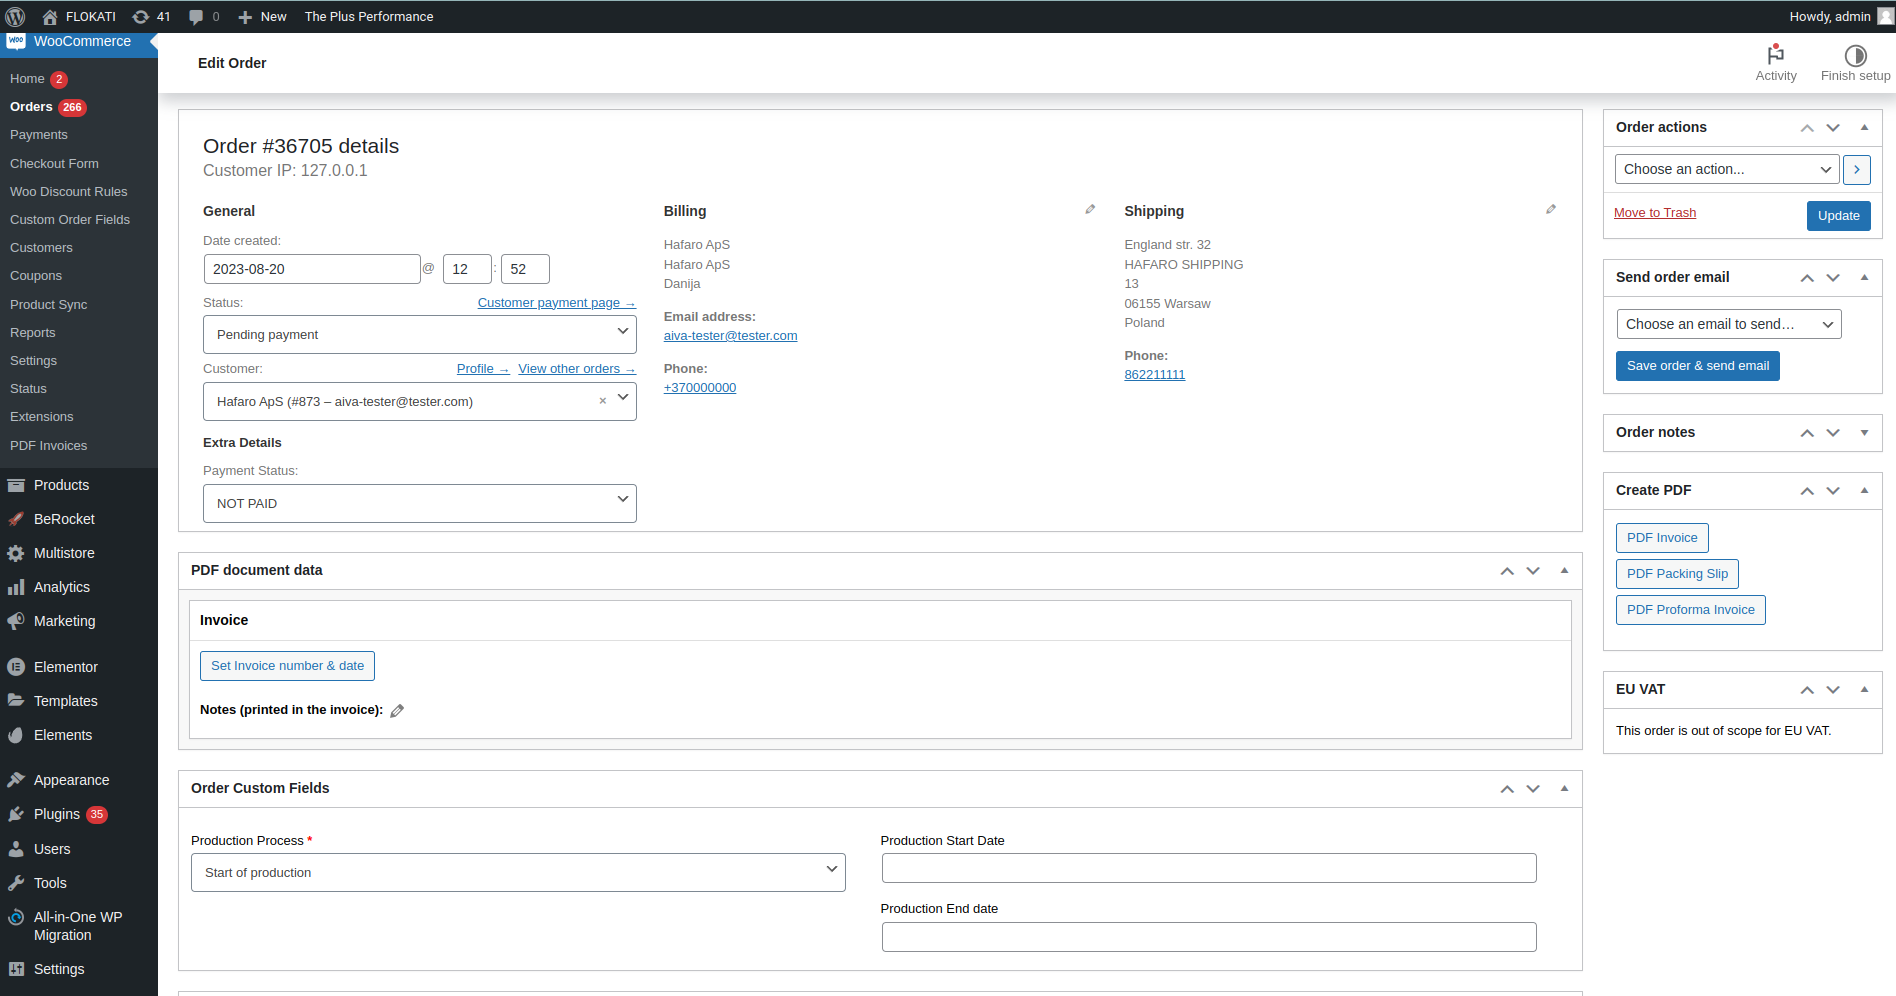1896x996 pixels.
Task: Collapse the Order actions panel
Action: click(x=1864, y=127)
